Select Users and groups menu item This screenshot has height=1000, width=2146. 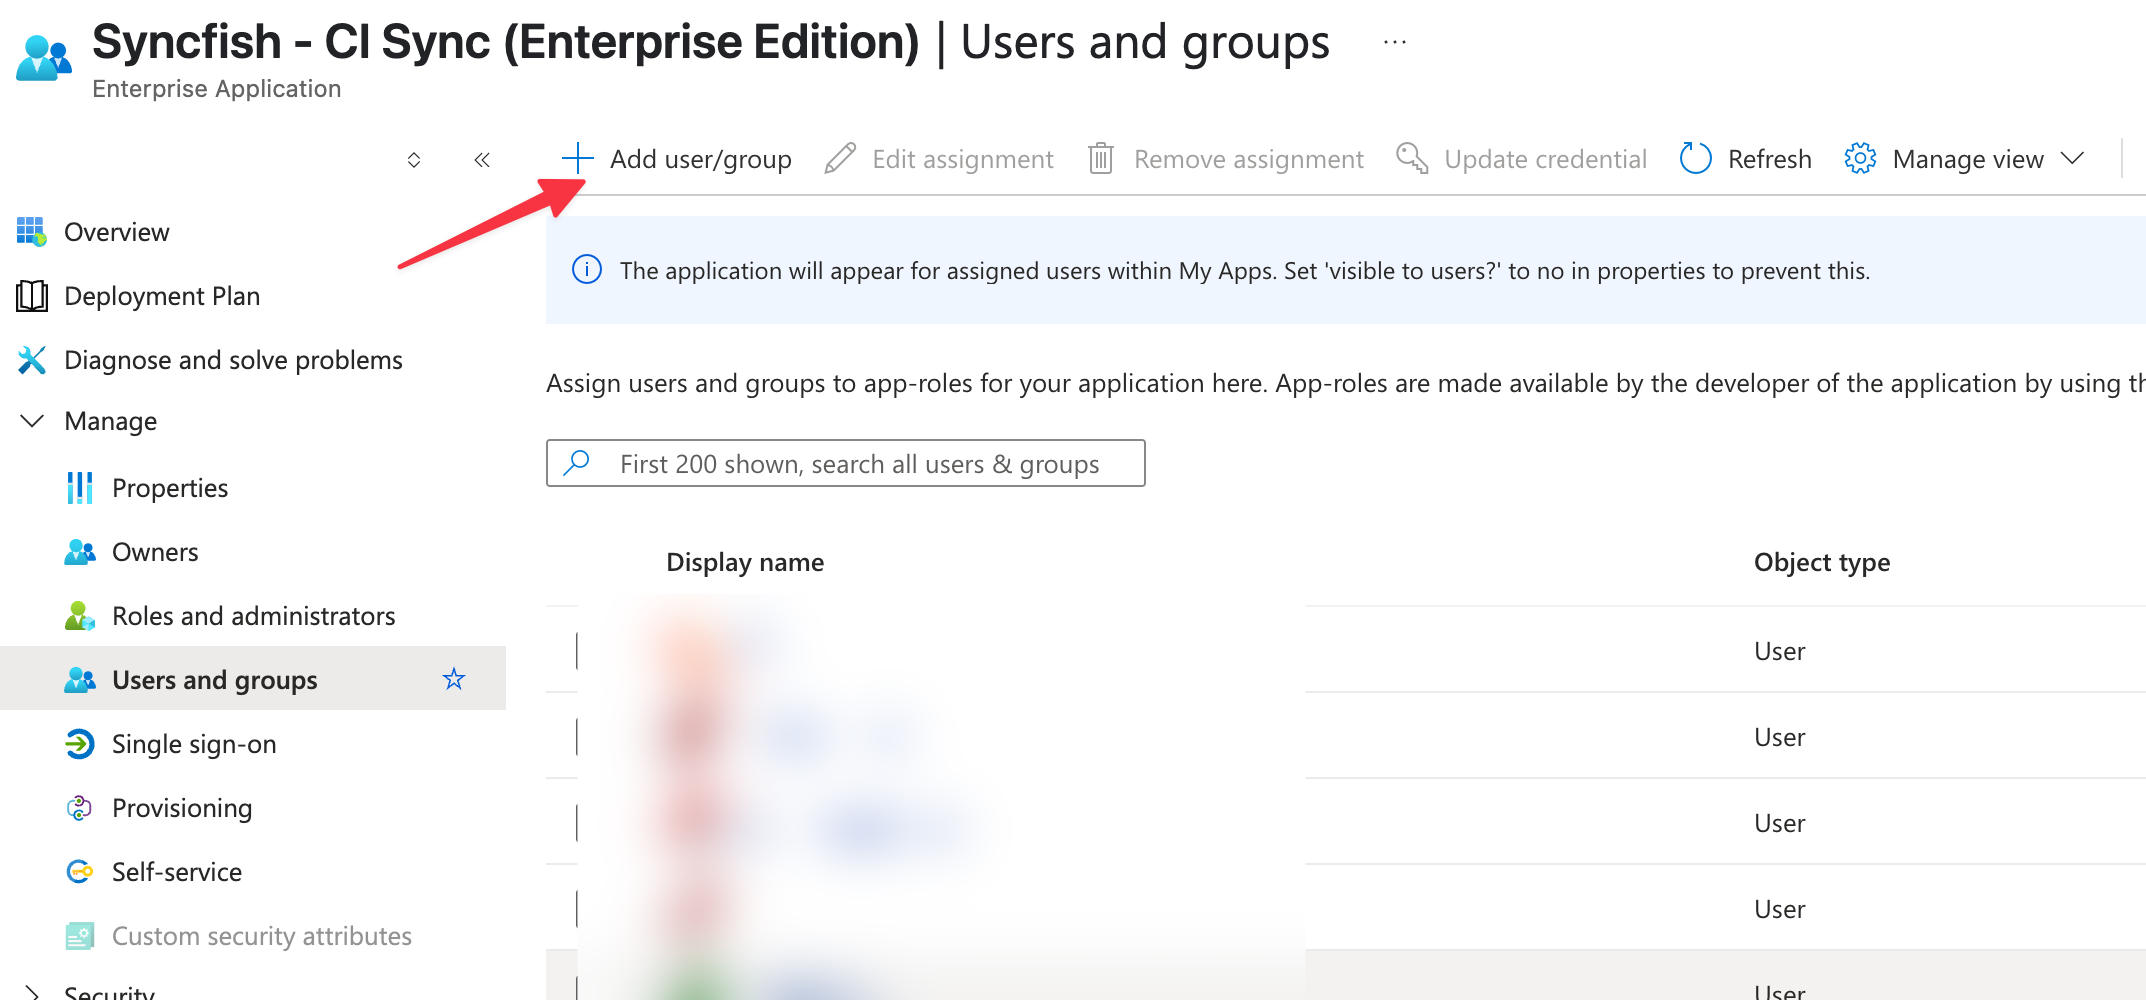253,680
